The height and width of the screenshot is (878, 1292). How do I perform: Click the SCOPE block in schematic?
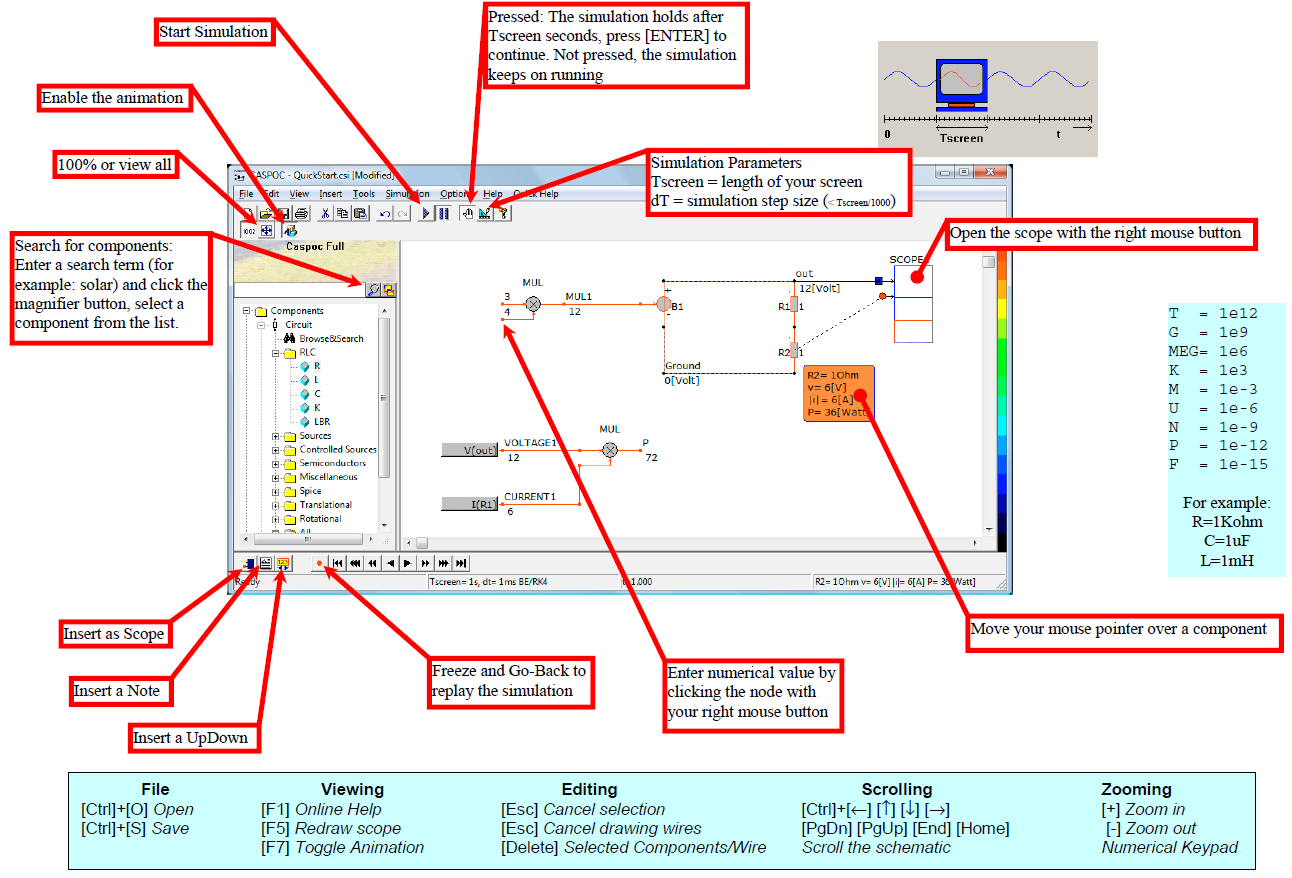pos(913,304)
